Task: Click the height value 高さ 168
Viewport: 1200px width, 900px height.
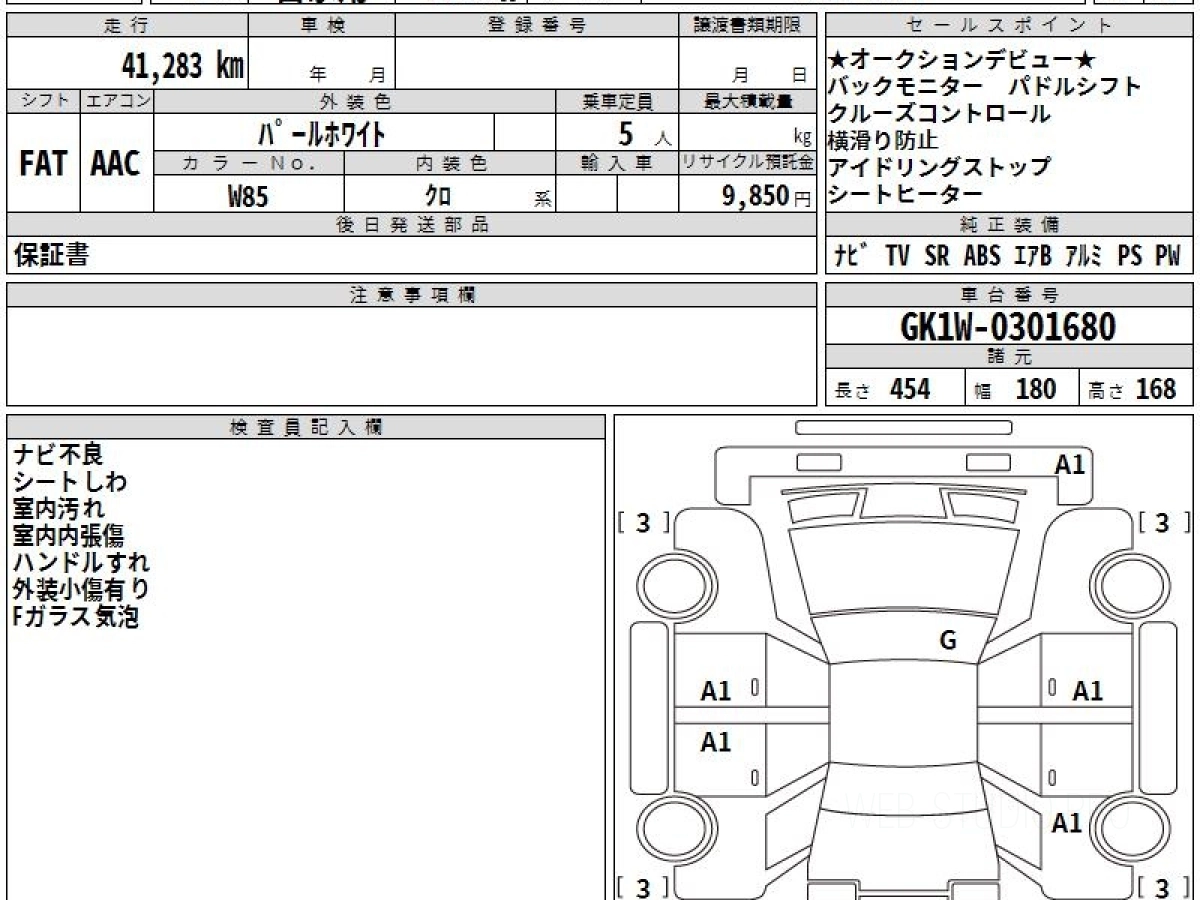Action: [x=1133, y=389]
